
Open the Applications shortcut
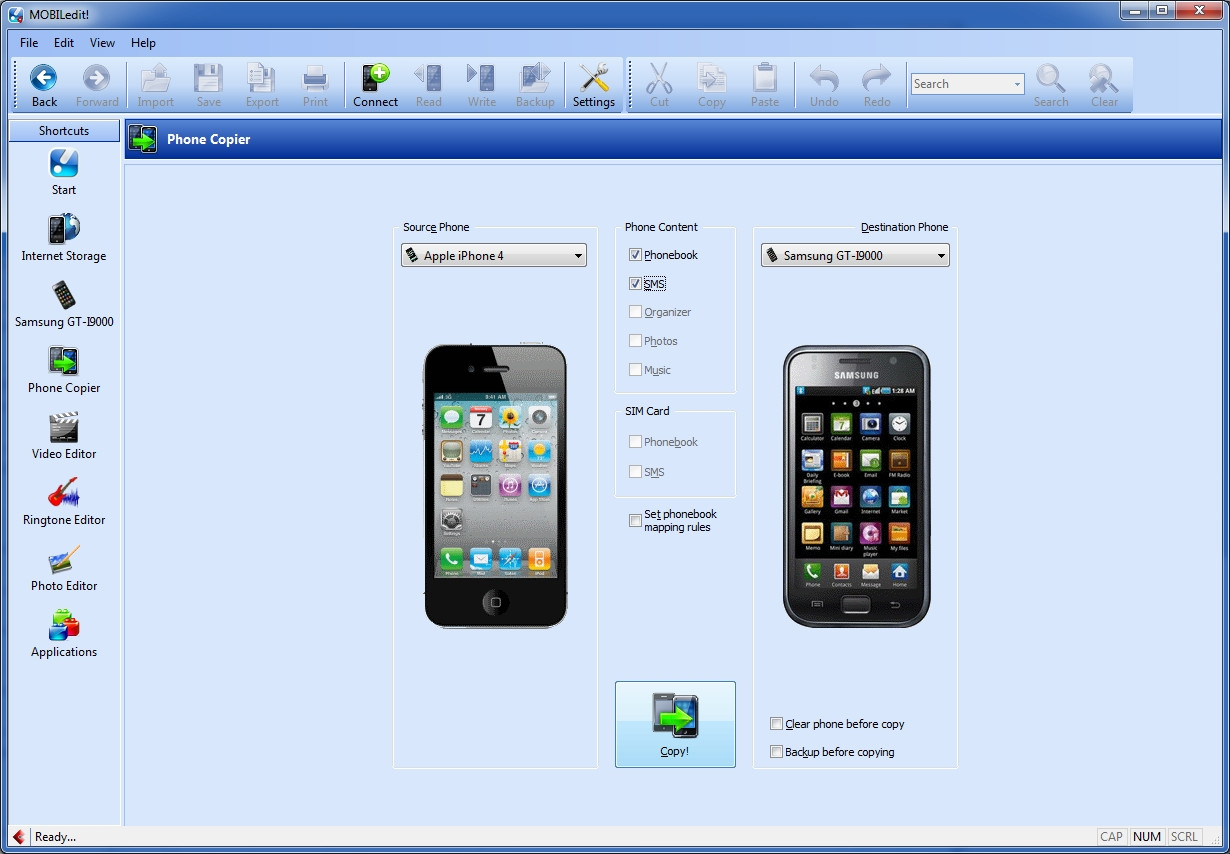pos(64,634)
